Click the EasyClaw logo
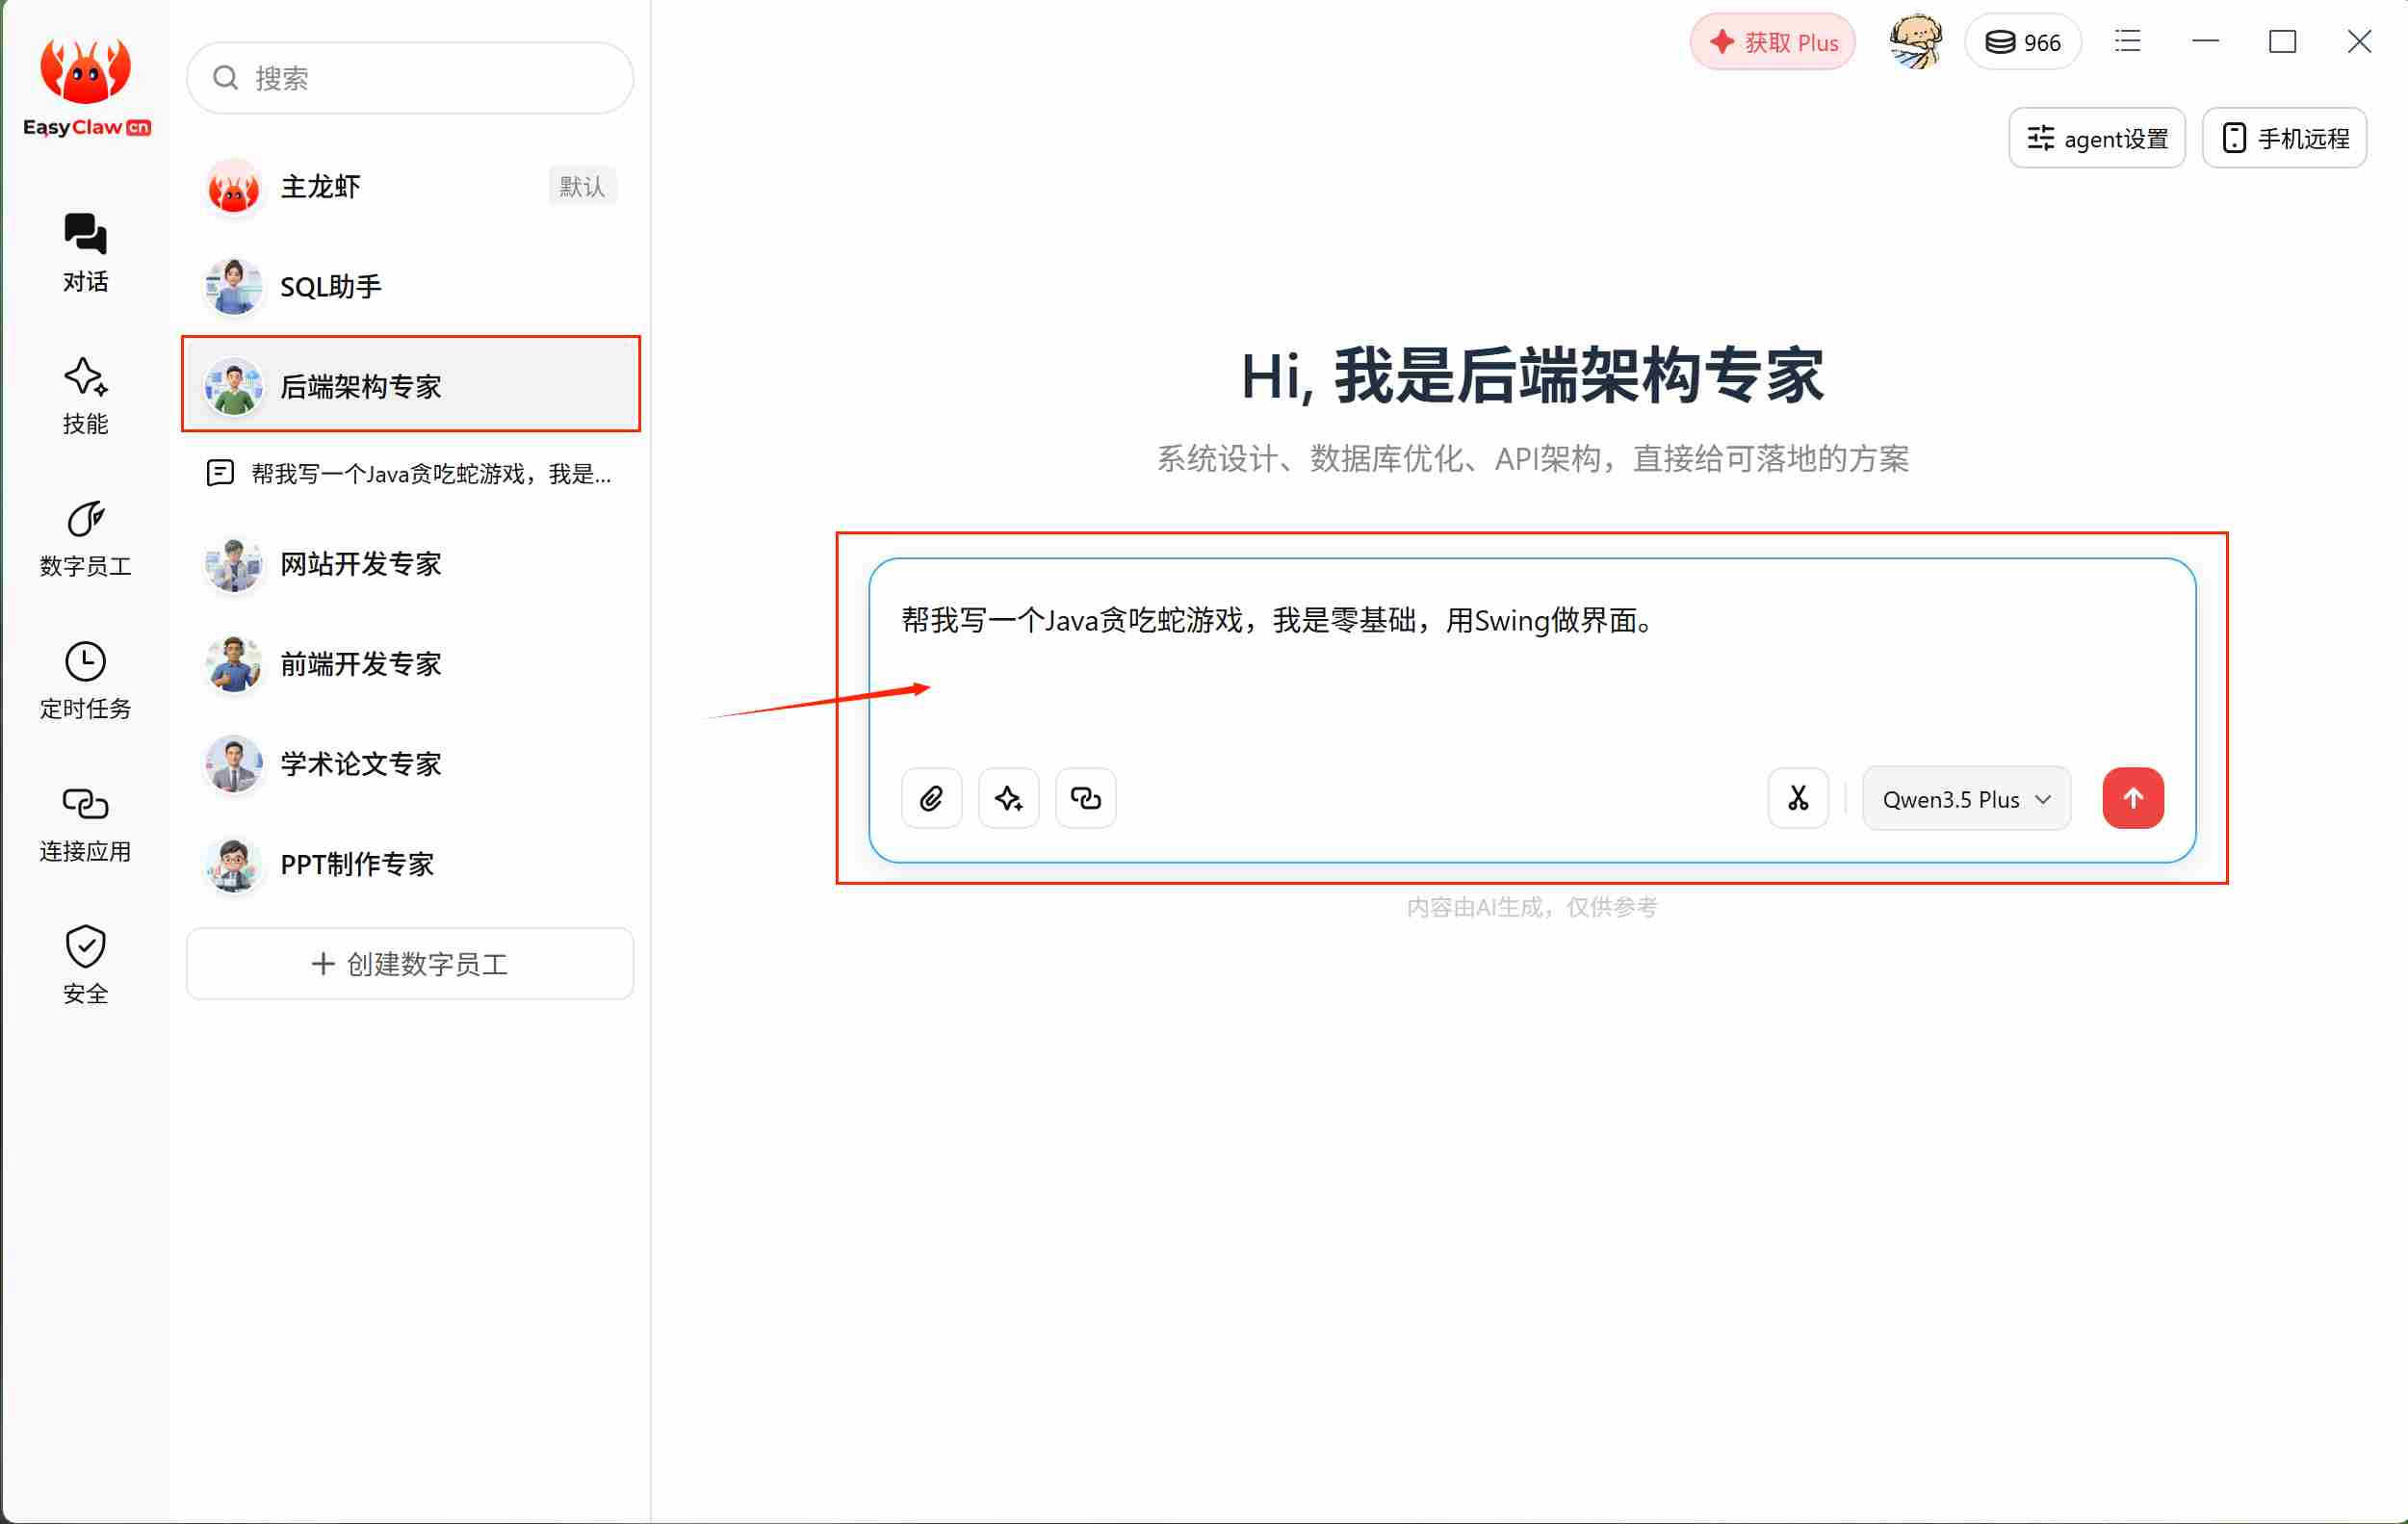2408x1524 pixels. click(86, 87)
